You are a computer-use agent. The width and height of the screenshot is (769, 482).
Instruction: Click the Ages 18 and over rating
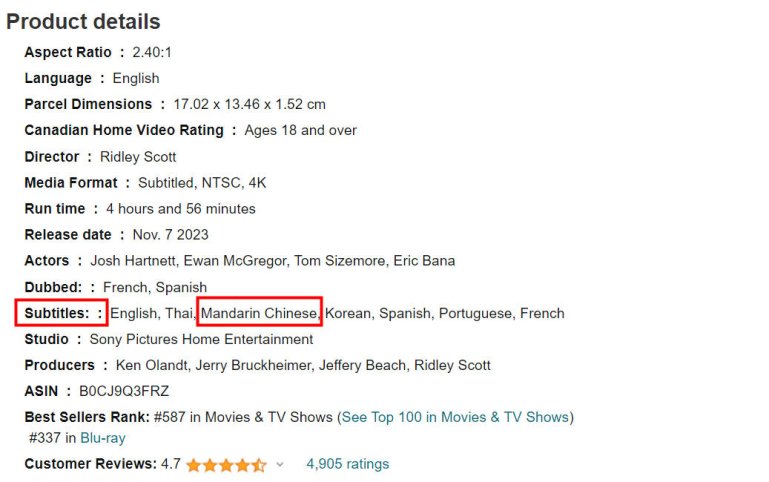pyautogui.click(x=300, y=130)
